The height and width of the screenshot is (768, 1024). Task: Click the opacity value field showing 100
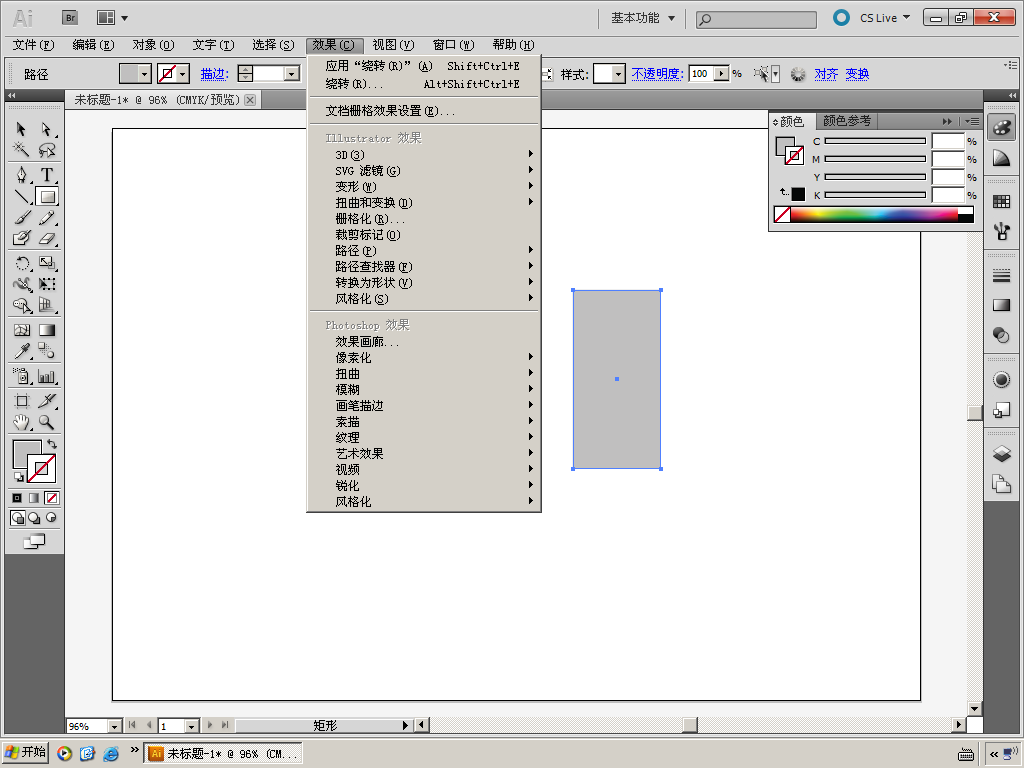tap(701, 74)
